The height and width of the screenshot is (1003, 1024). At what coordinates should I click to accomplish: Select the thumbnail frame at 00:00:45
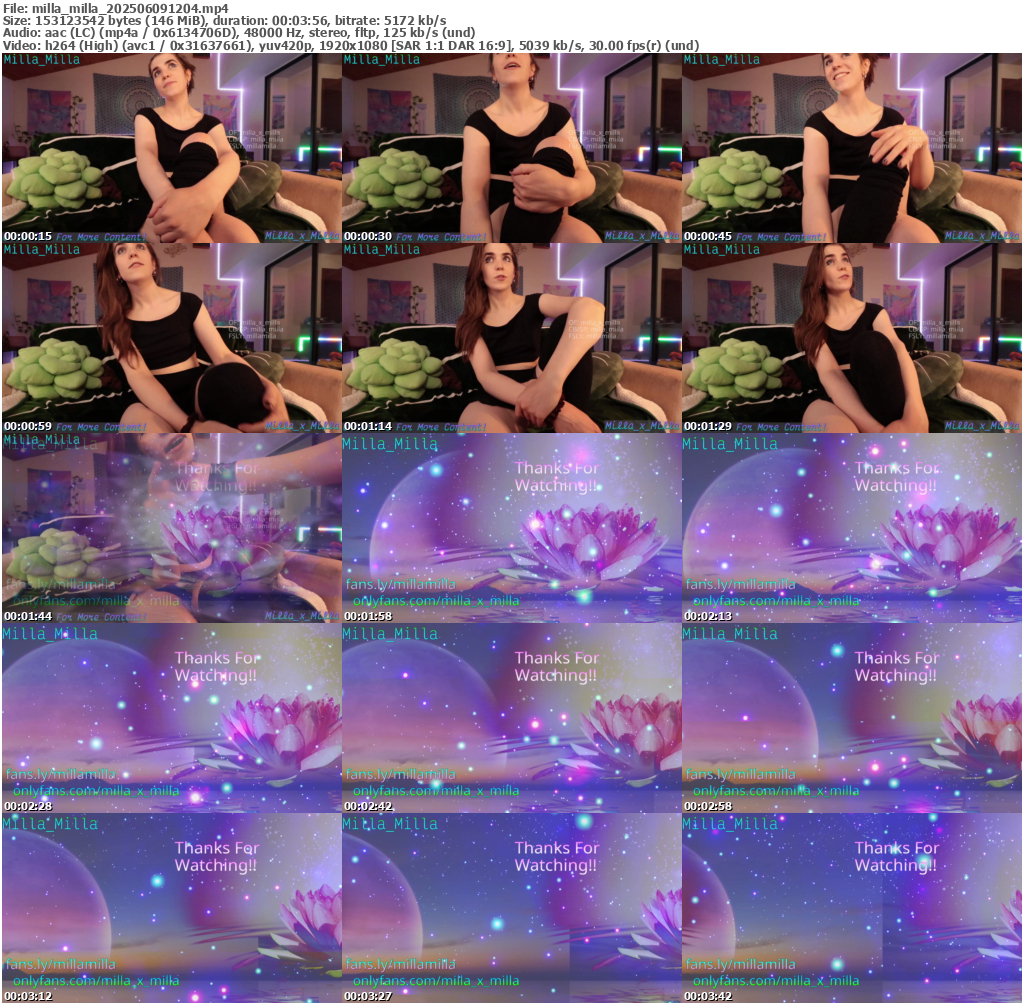(852, 148)
